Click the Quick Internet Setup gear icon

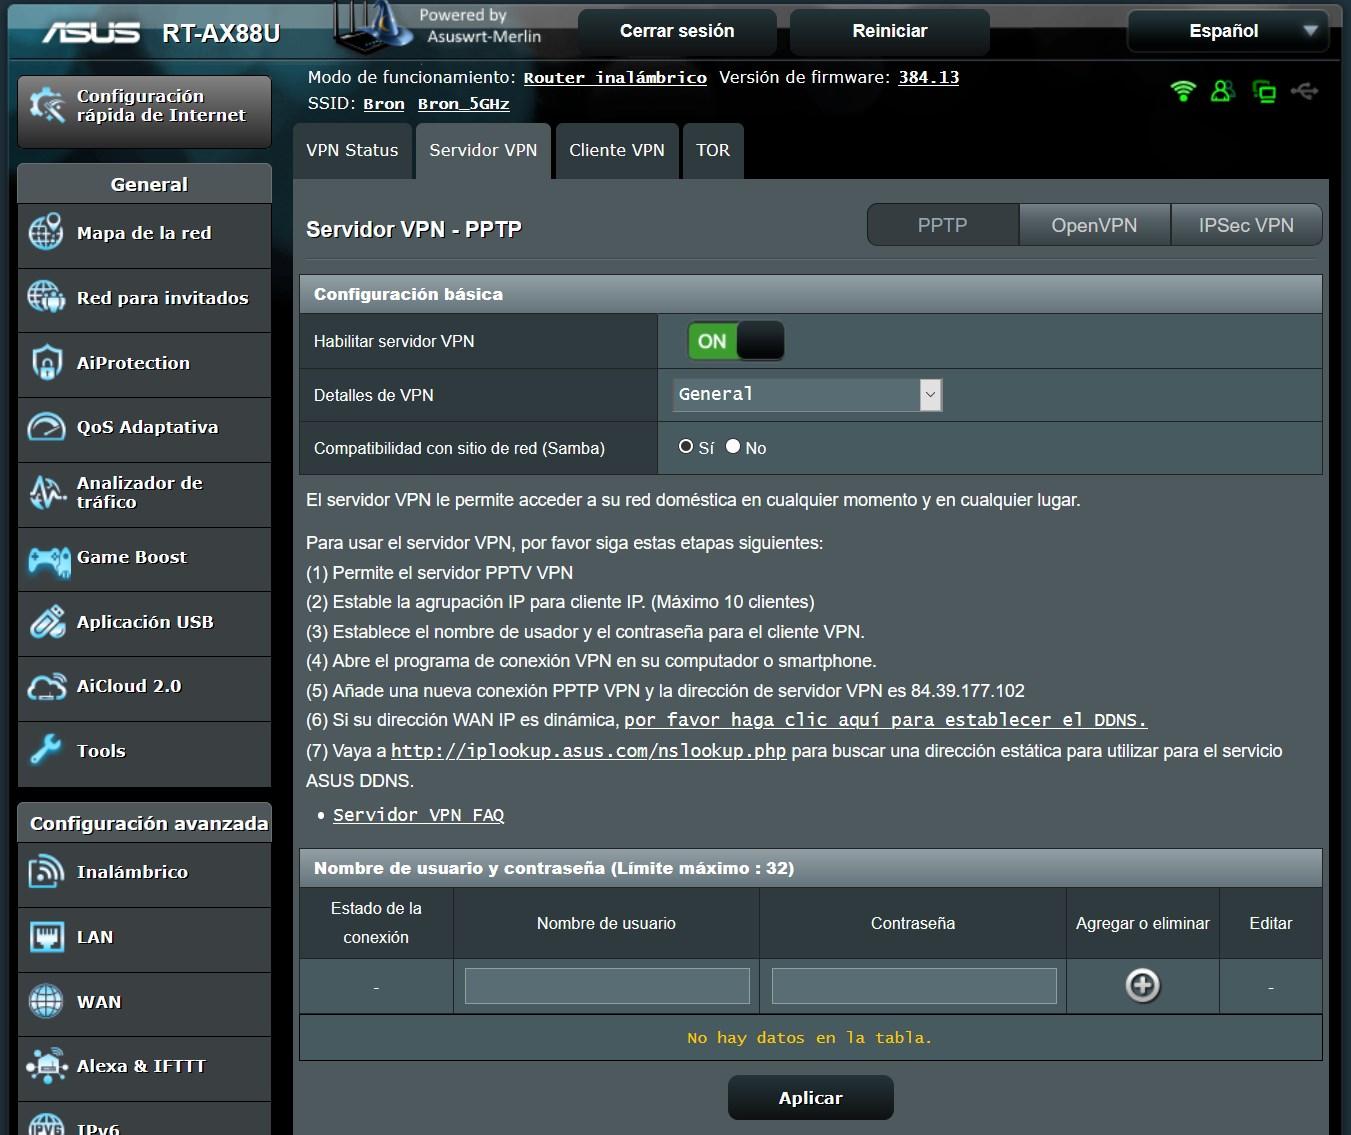click(x=46, y=105)
